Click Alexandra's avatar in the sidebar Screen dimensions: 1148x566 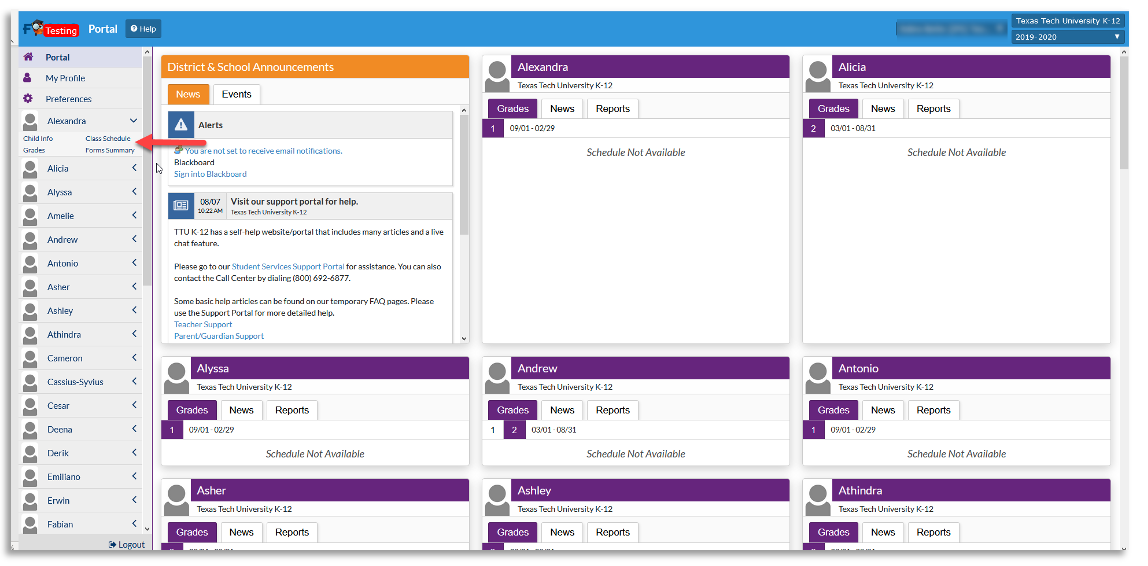point(30,121)
